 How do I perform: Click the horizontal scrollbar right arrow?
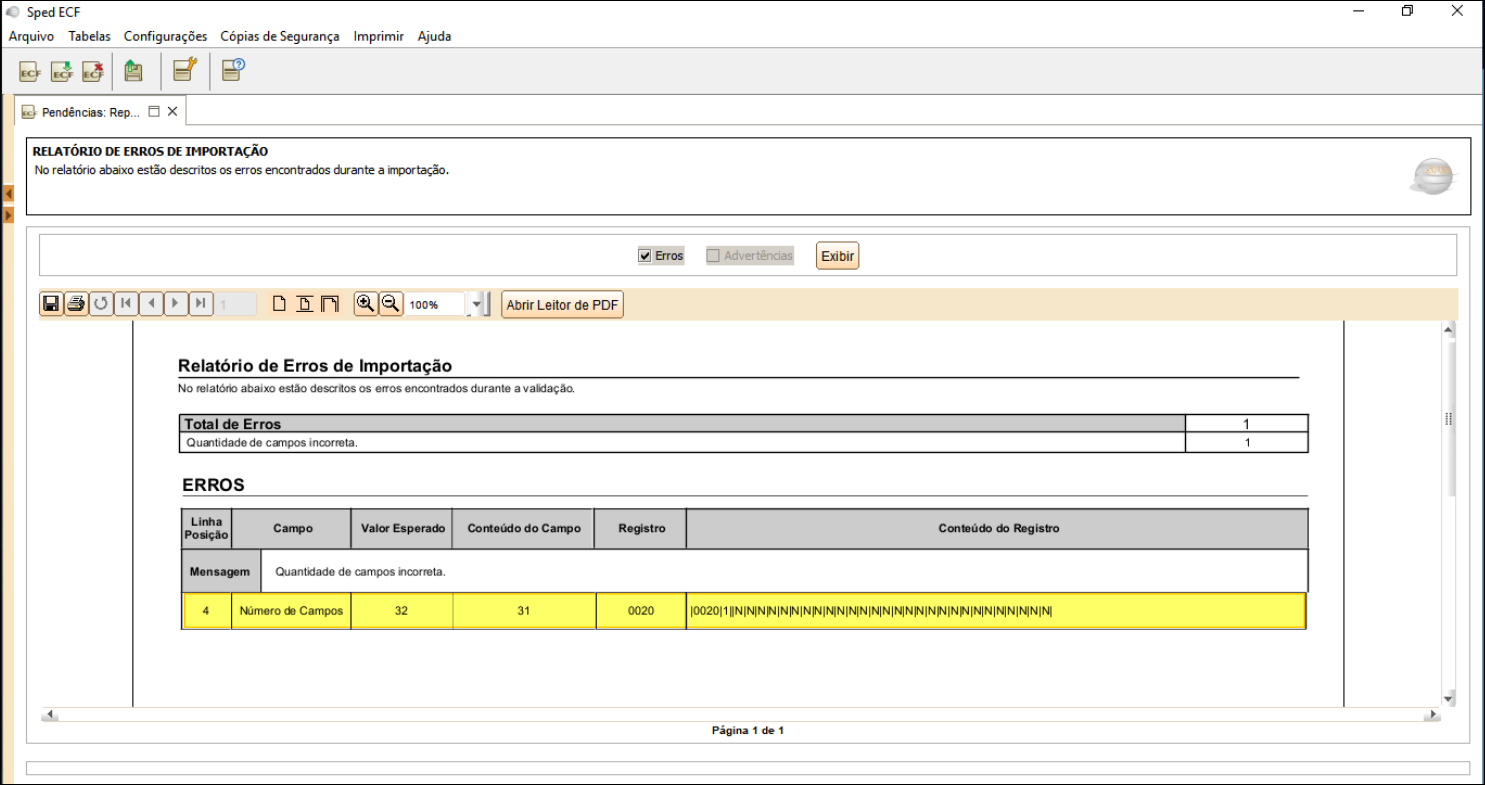(1432, 715)
